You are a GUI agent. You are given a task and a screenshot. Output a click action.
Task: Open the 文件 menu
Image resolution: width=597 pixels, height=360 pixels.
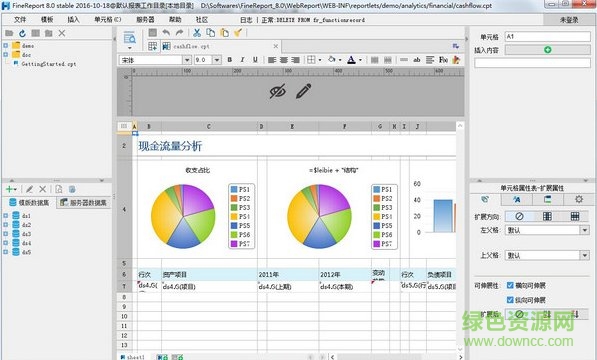tap(20, 20)
